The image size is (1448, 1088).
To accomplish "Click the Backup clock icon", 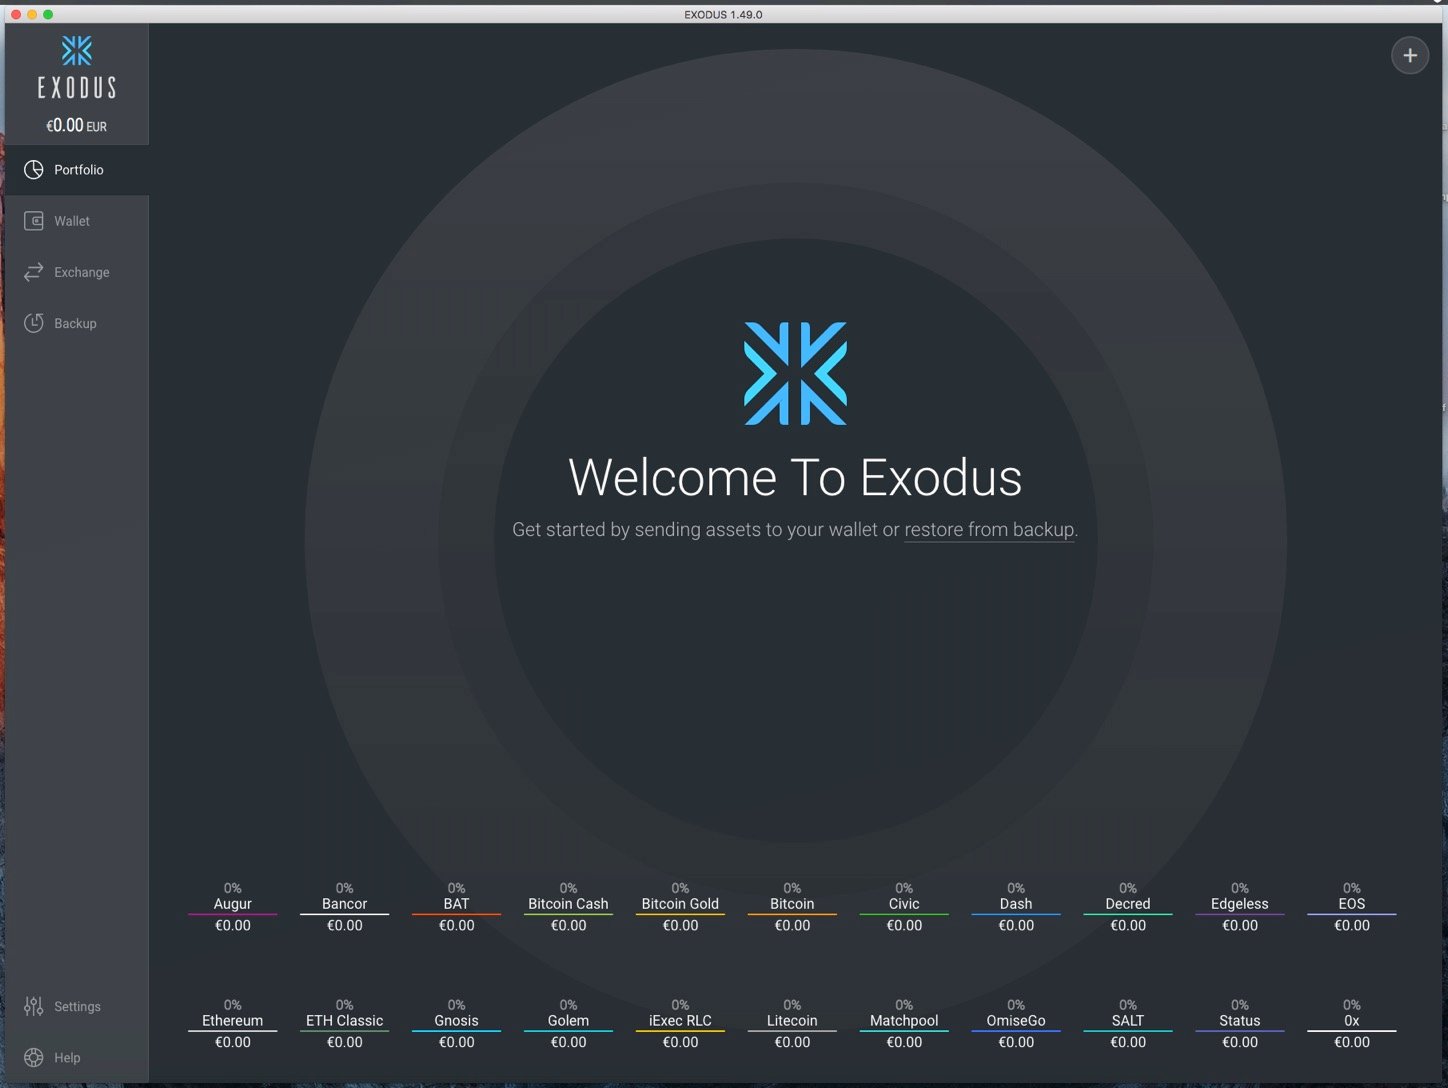I will coord(34,323).
